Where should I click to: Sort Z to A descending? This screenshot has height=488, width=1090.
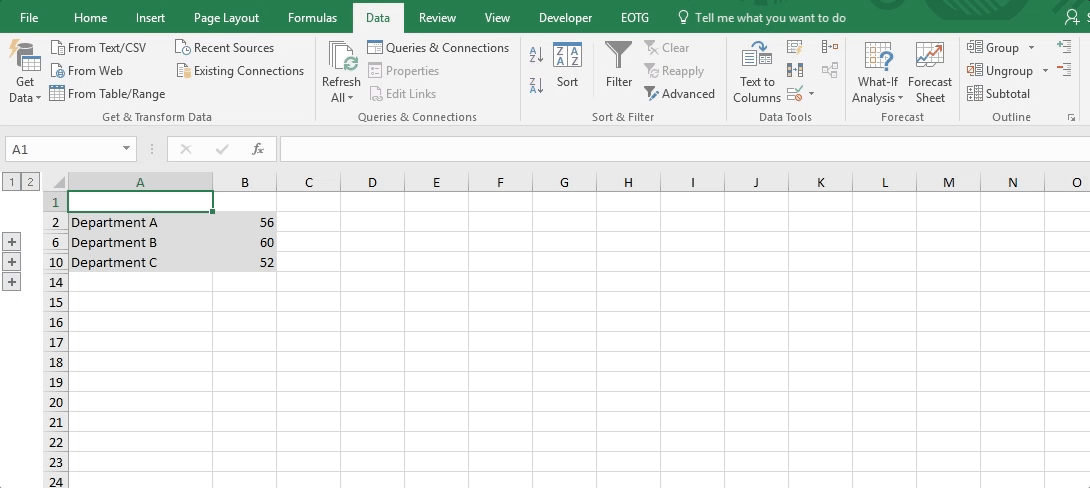point(536,86)
